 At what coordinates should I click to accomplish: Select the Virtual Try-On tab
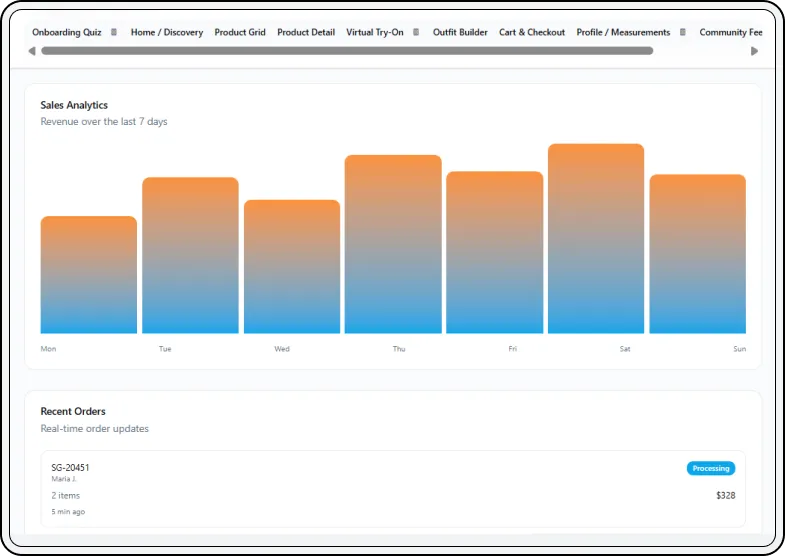coord(374,32)
